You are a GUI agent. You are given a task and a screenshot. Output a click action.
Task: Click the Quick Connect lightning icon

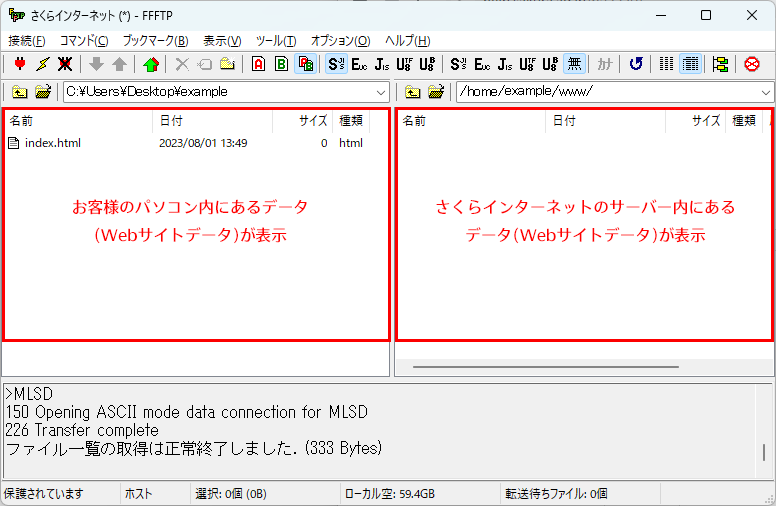(42, 64)
